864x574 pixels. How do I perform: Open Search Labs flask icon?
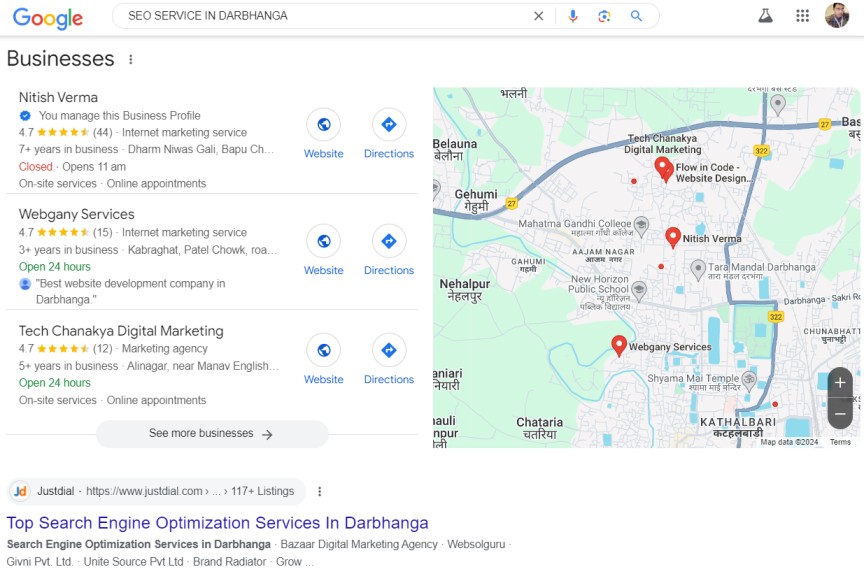765,15
